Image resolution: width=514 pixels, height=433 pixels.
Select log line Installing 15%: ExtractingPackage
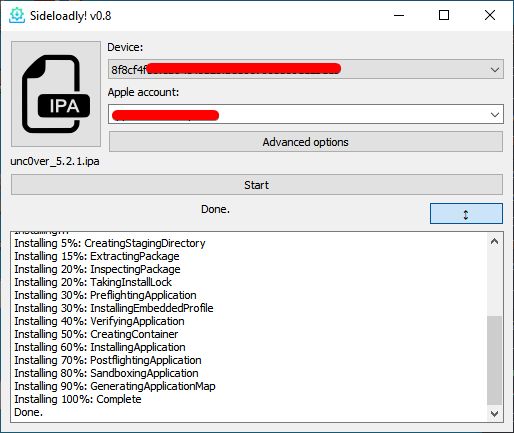pyautogui.click(x=97, y=256)
